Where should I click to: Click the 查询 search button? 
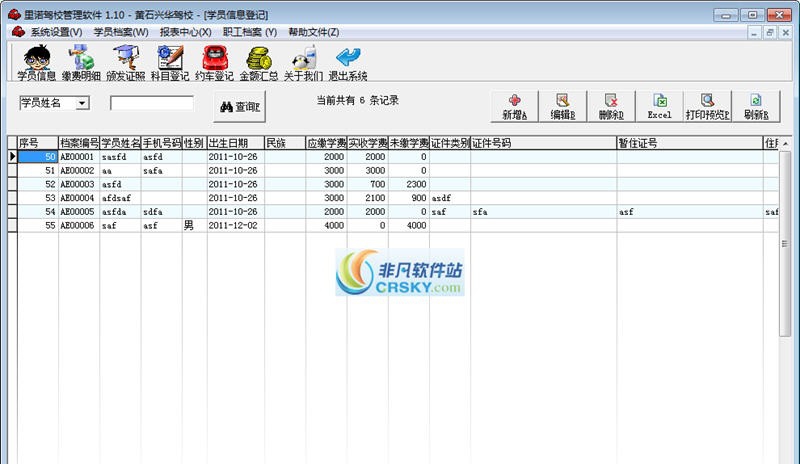[x=239, y=106]
